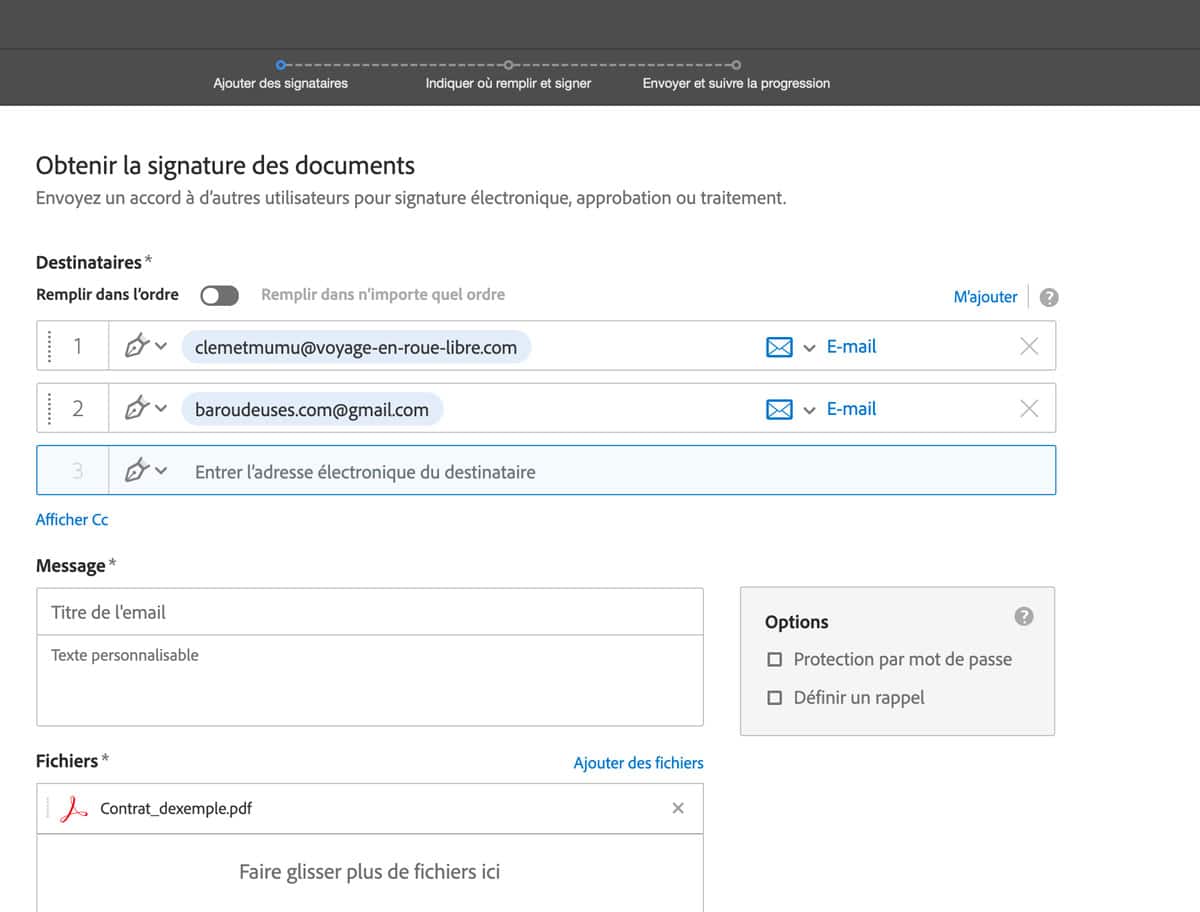This screenshot has width=1200, height=912.
Task: Enable Protection par mot de passe checkbox
Action: click(x=774, y=660)
